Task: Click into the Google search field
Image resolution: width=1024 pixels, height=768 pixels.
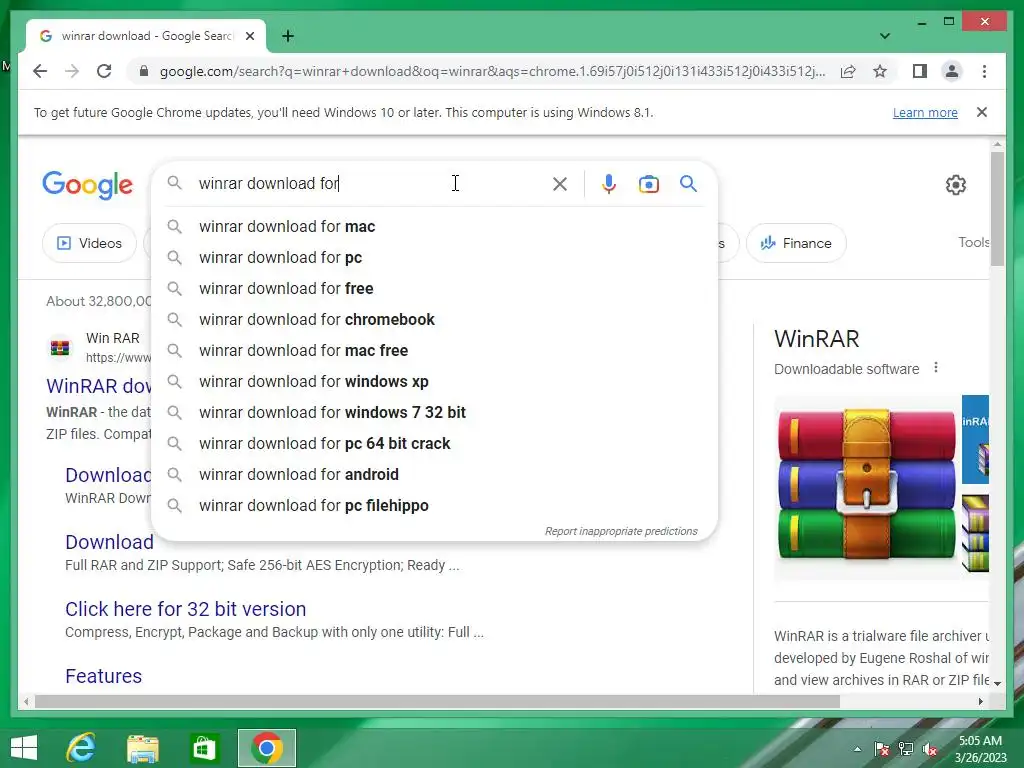Action: click(x=372, y=184)
